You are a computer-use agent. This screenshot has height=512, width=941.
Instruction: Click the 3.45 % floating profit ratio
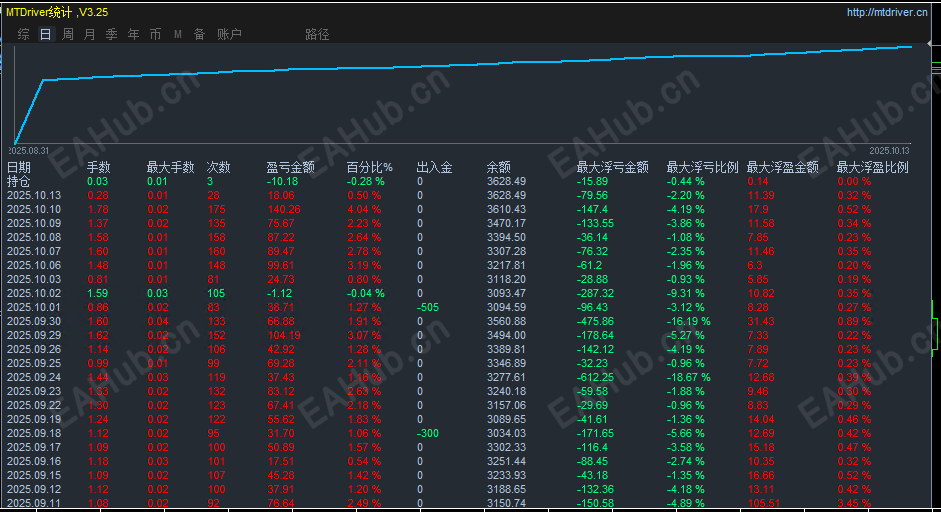854,504
